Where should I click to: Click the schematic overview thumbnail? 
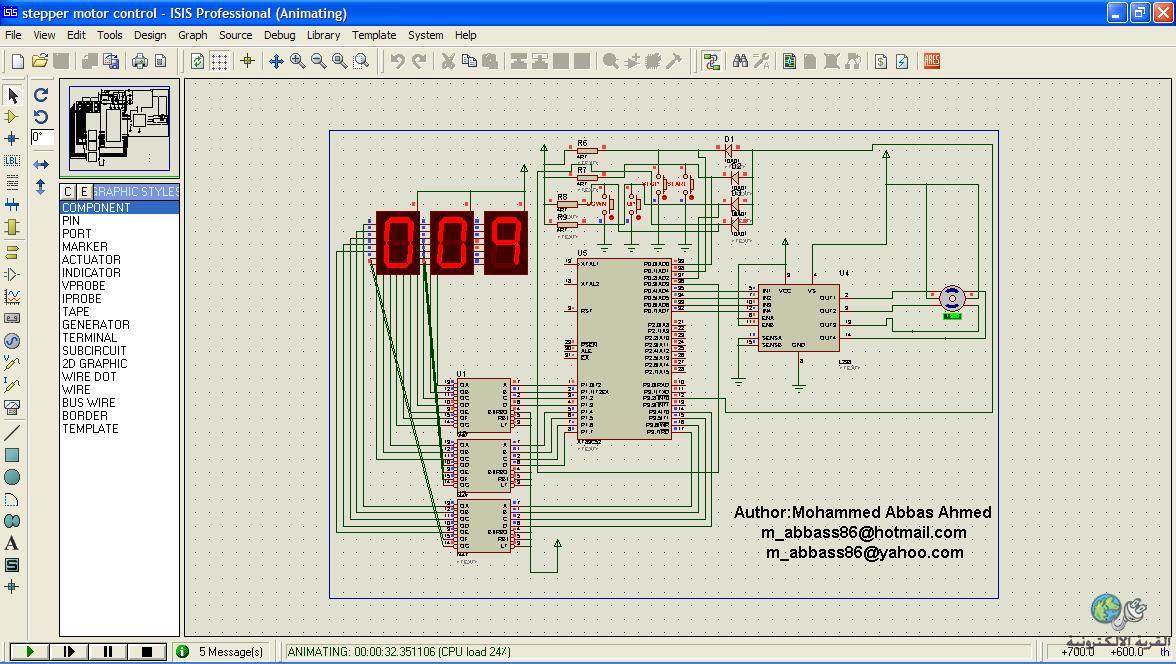click(x=119, y=128)
